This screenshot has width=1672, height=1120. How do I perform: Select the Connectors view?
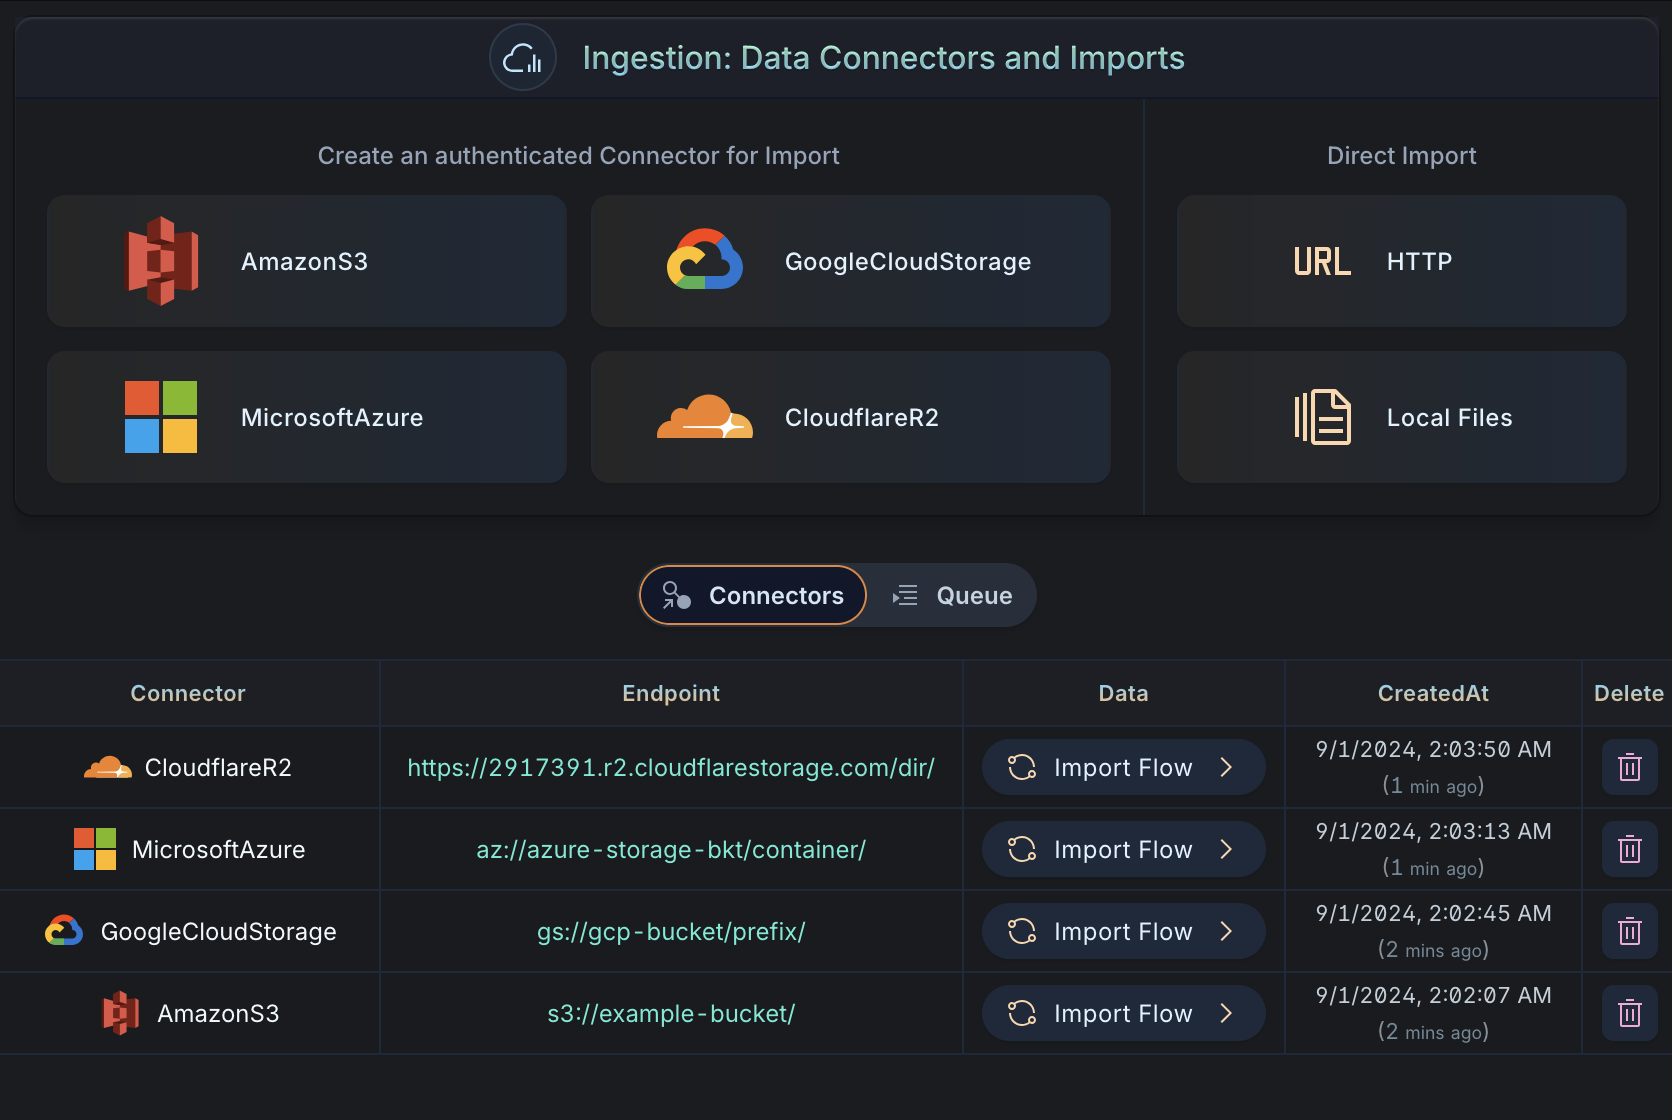[752, 595]
